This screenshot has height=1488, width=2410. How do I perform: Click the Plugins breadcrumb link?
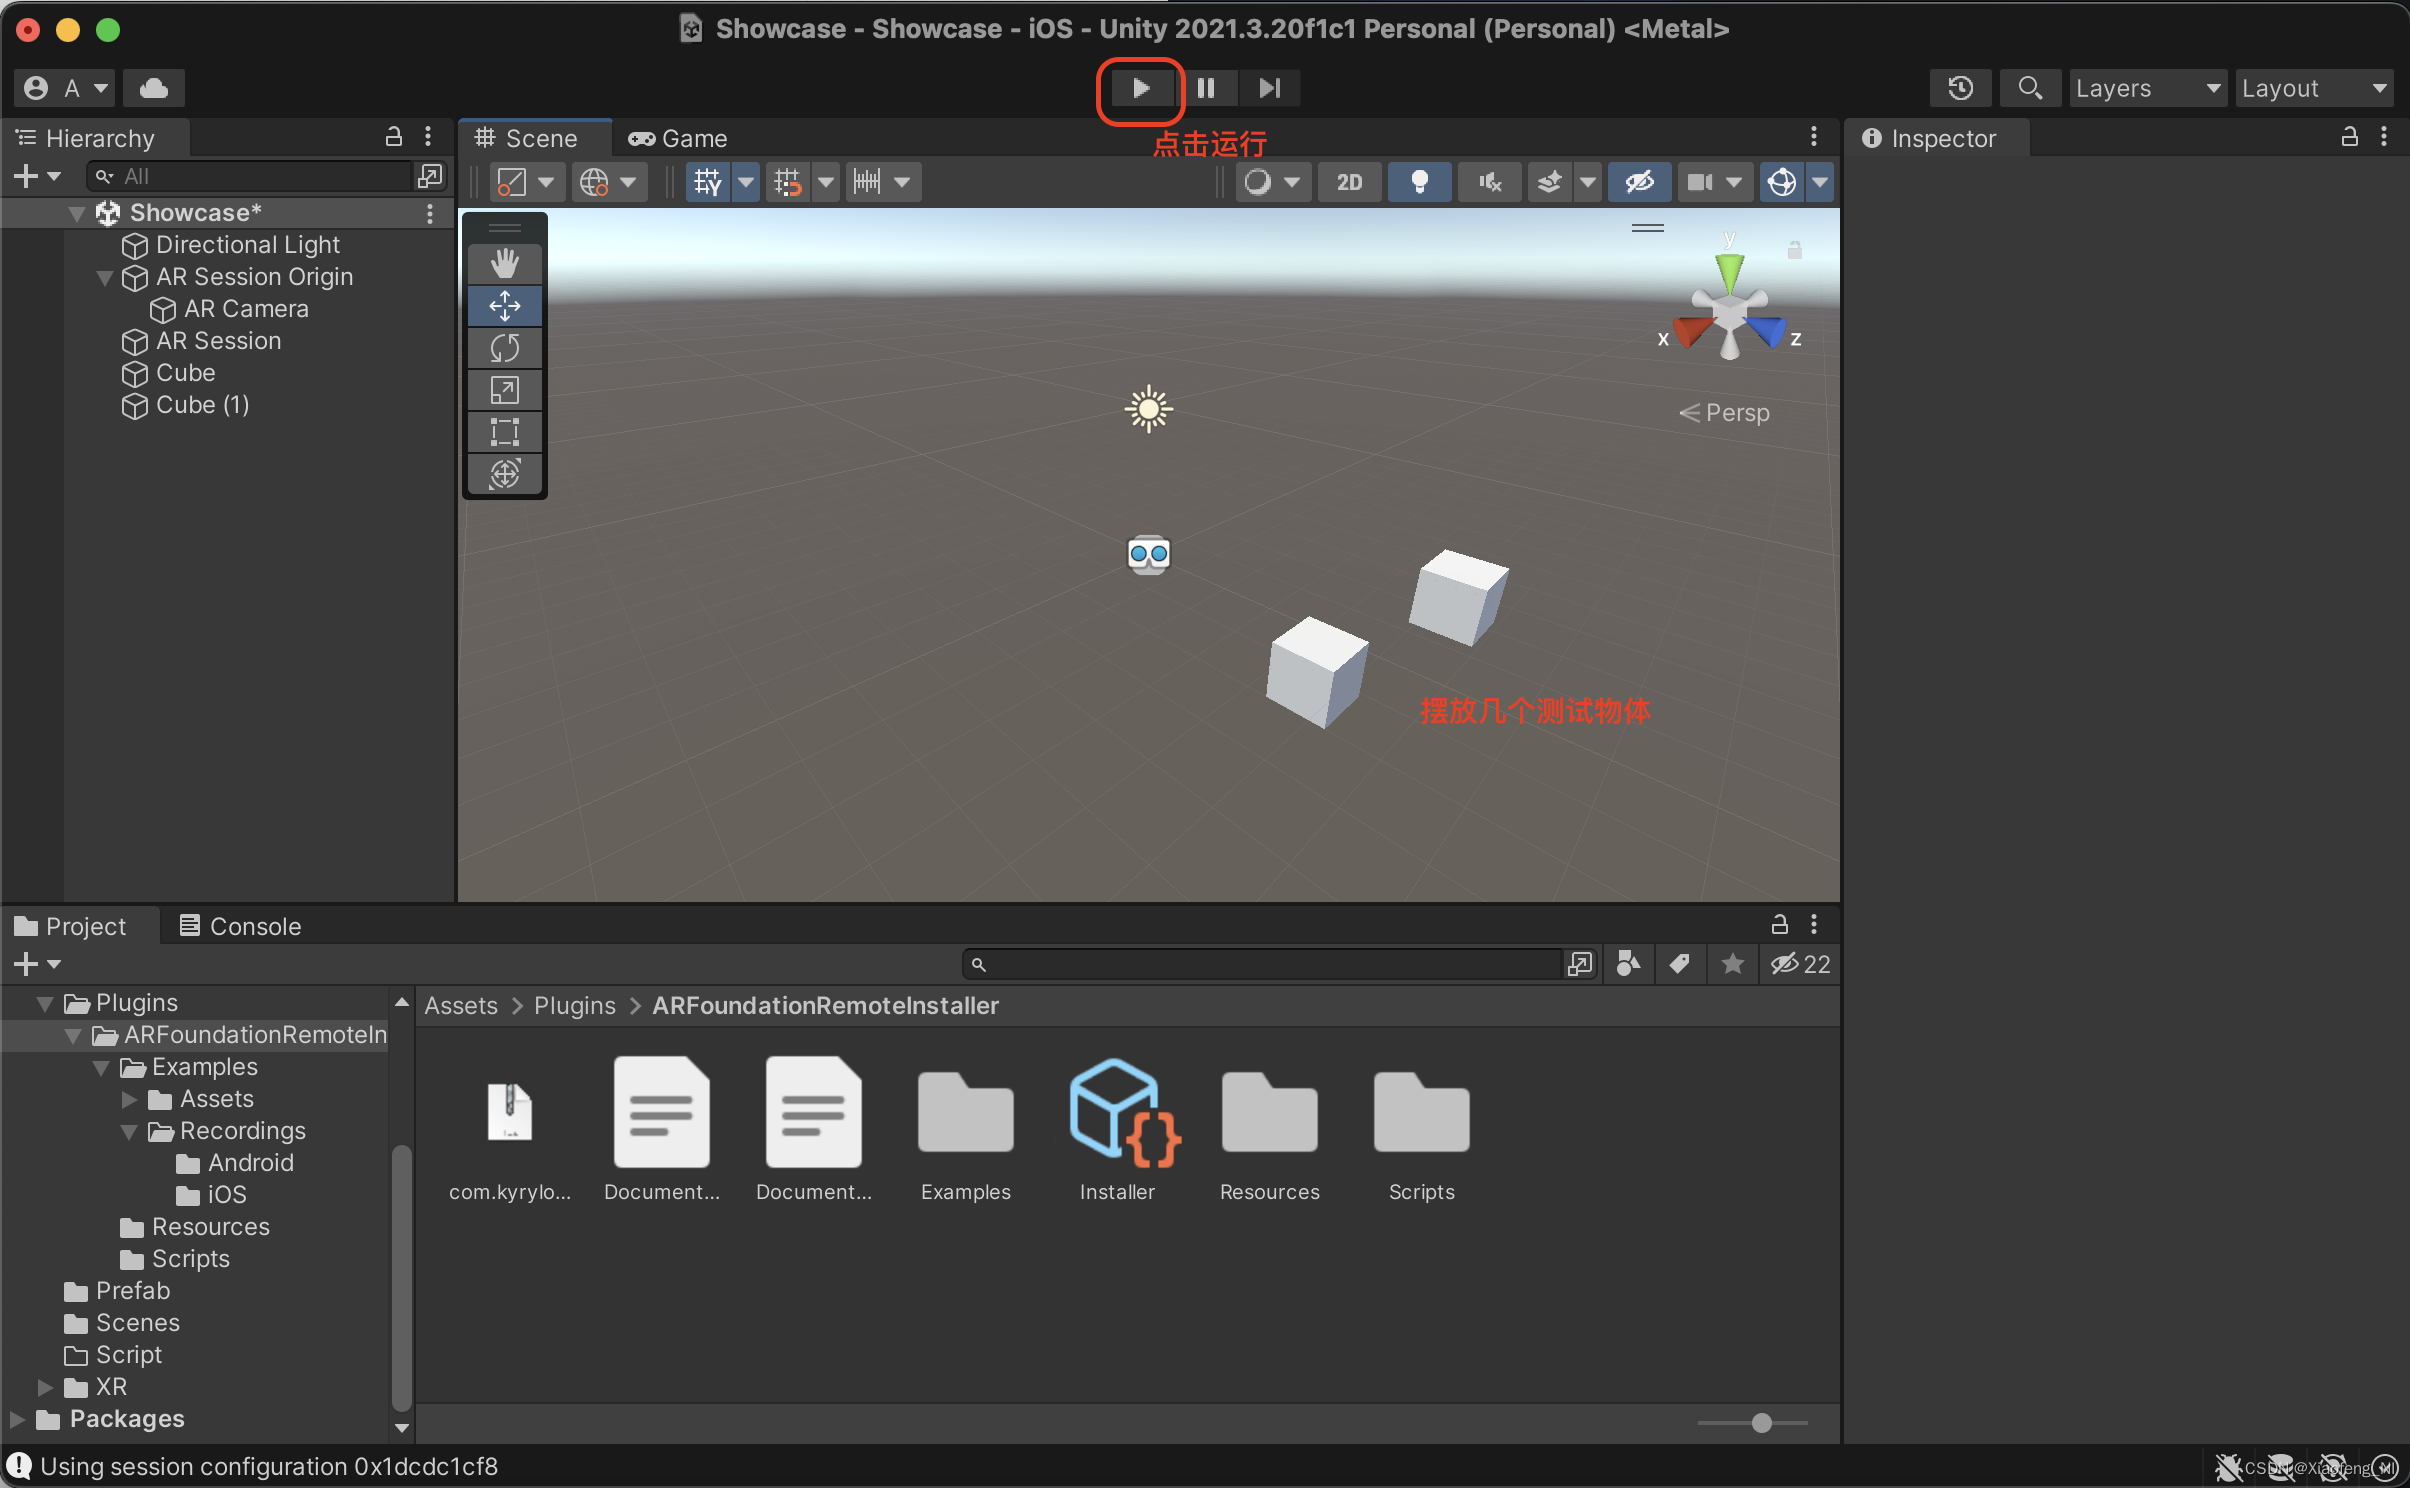pyautogui.click(x=573, y=1006)
